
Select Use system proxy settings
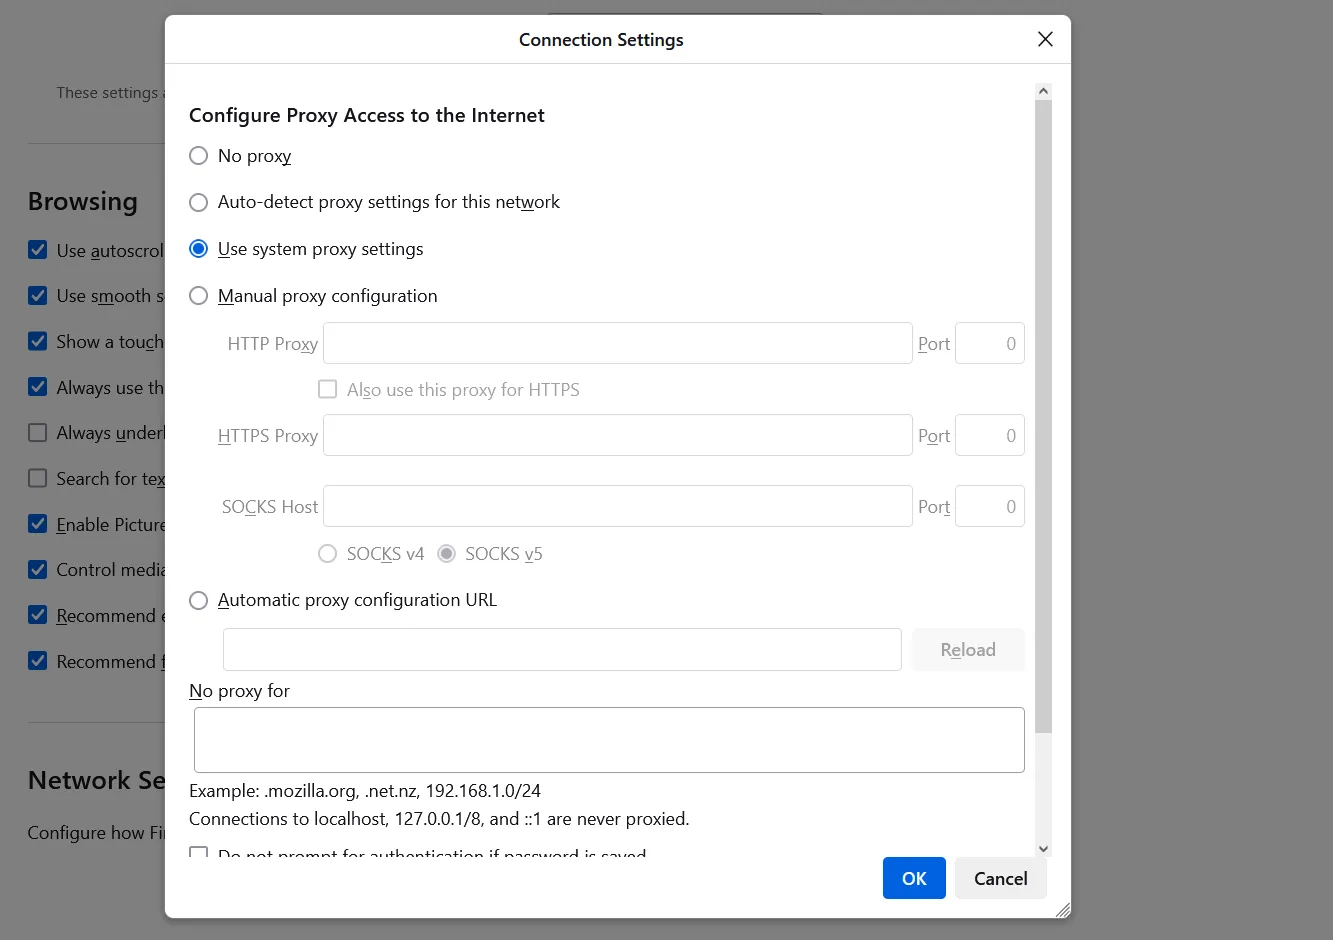point(199,249)
